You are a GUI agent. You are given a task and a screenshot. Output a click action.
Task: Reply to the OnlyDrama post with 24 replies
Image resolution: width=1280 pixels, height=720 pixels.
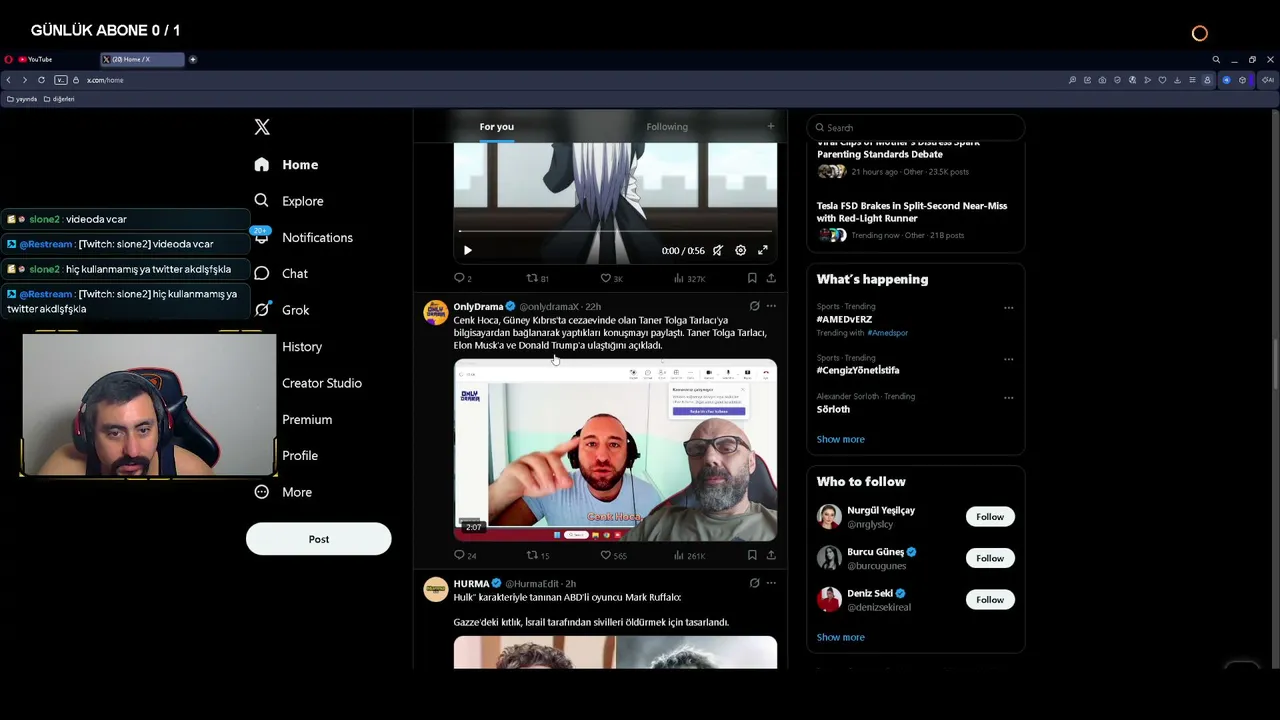pos(465,555)
